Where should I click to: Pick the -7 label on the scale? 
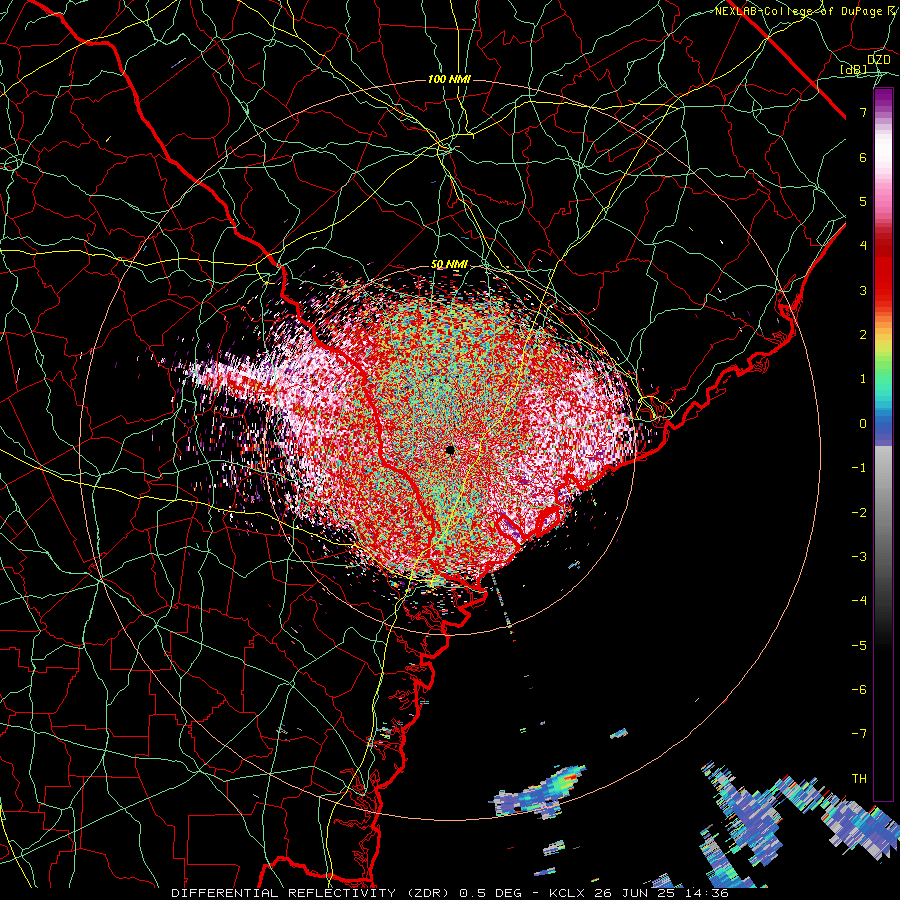click(859, 734)
